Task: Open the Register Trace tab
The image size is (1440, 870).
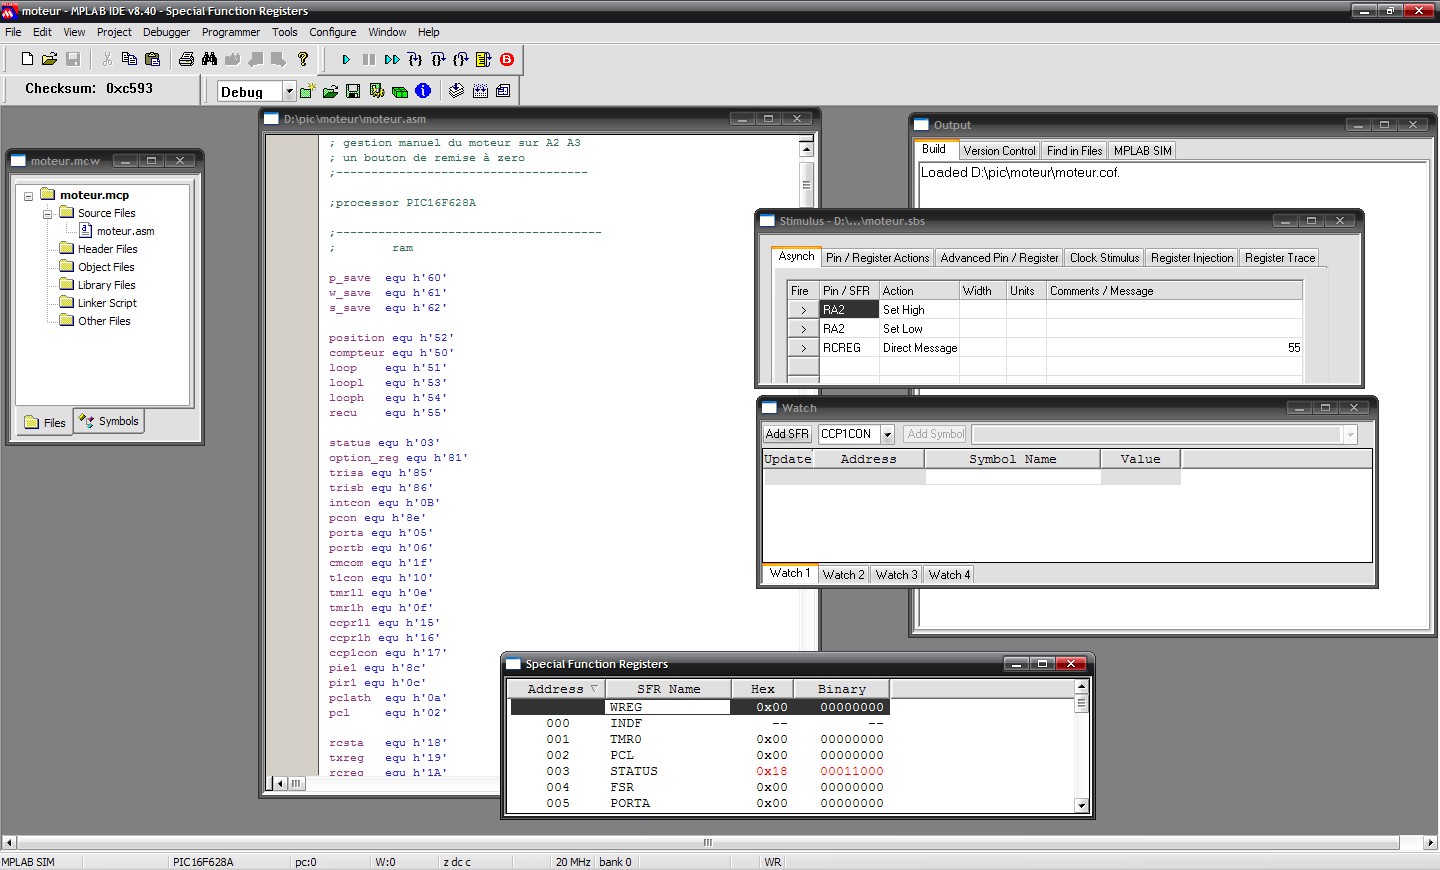Action: click(x=1280, y=258)
